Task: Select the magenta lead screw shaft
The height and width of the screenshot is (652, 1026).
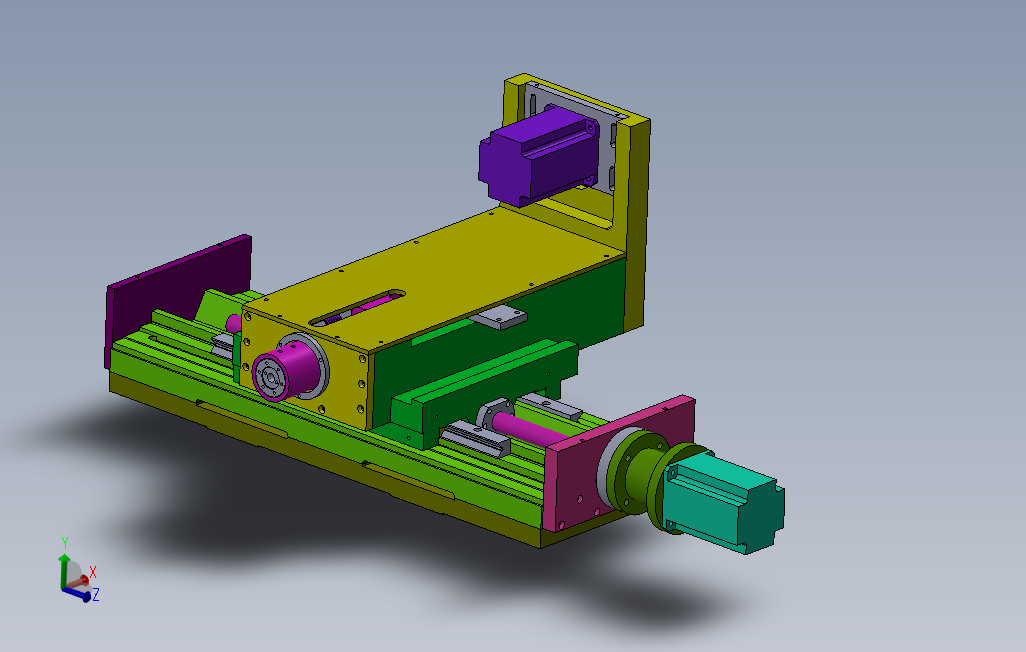Action: [x=530, y=428]
